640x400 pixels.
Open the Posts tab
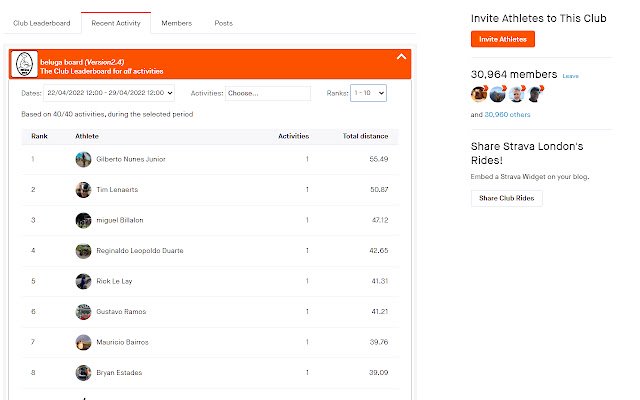223,22
